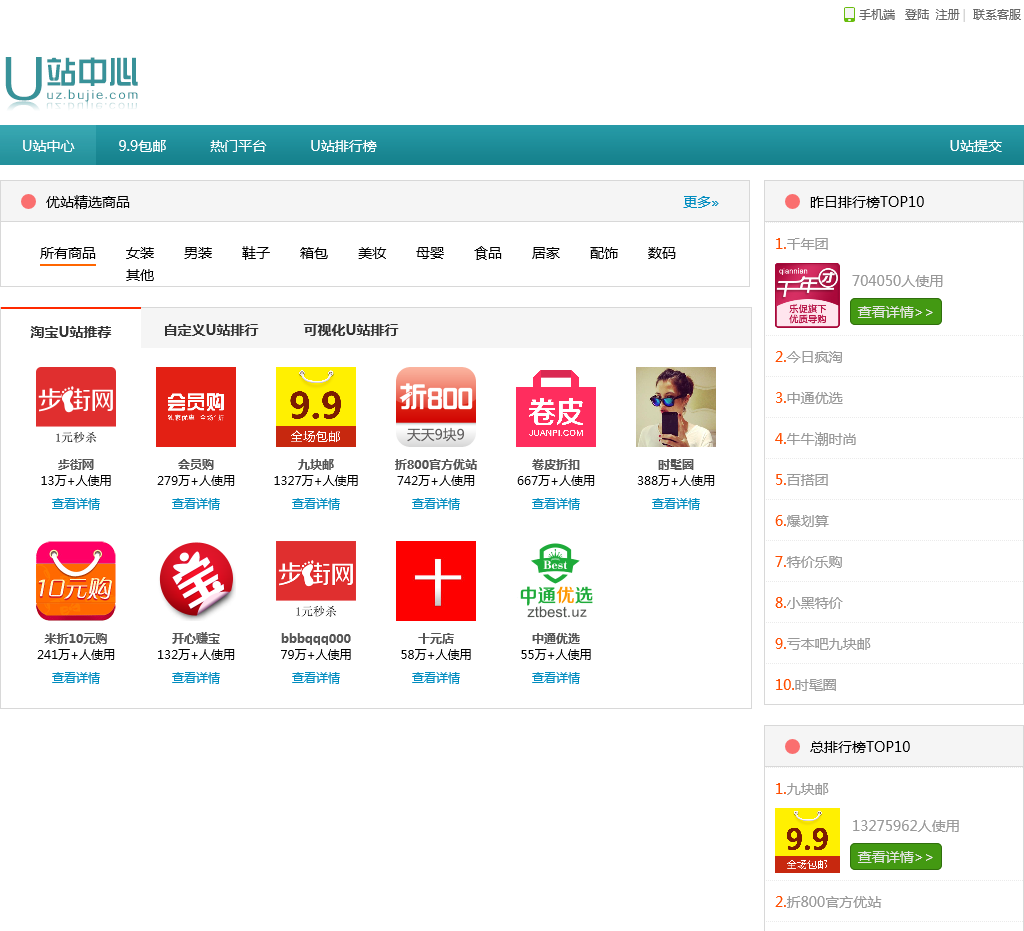The height and width of the screenshot is (931, 1024).
Task: Open 5.百搭团 in the ranking
Action: point(801,480)
